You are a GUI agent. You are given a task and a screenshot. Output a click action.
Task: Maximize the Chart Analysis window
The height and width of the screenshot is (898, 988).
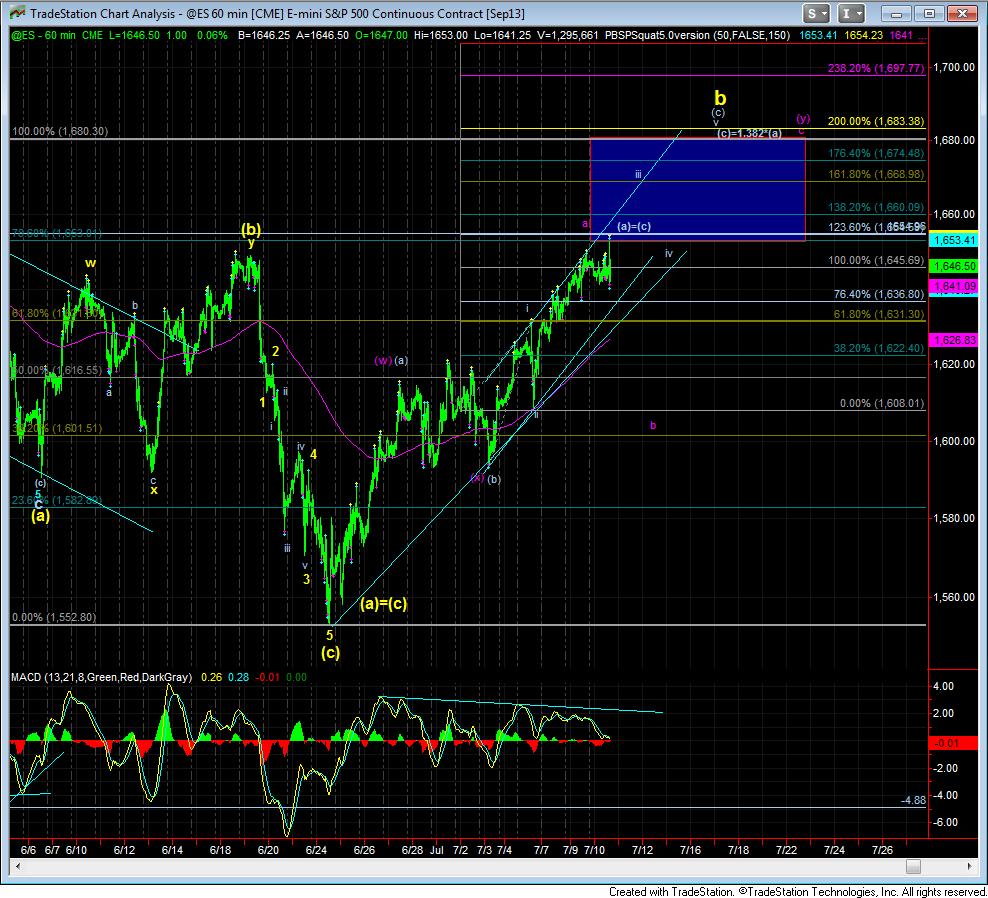(x=931, y=13)
